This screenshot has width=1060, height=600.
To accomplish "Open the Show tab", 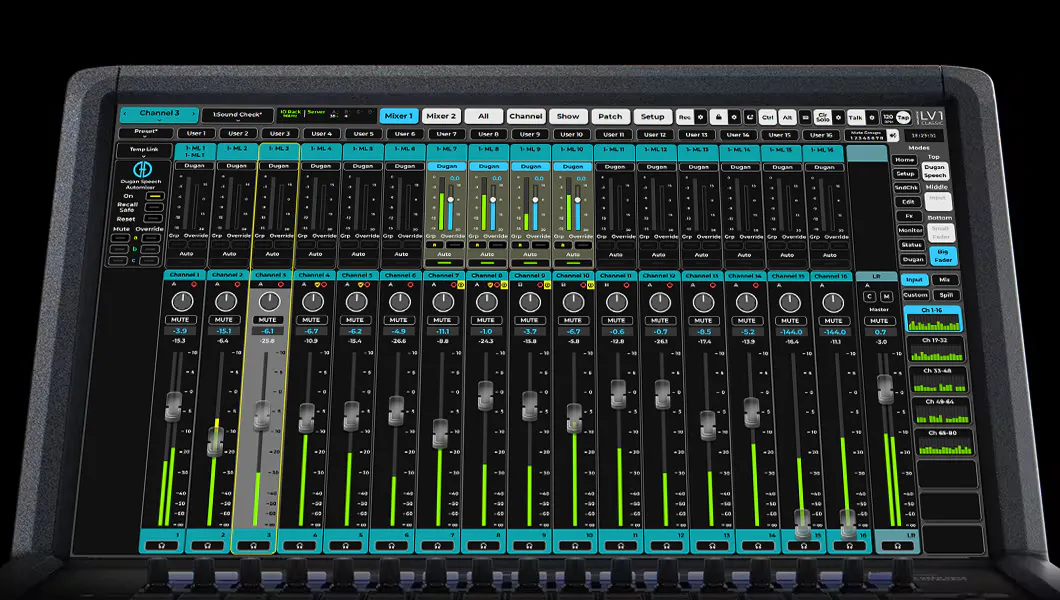I will (x=568, y=116).
